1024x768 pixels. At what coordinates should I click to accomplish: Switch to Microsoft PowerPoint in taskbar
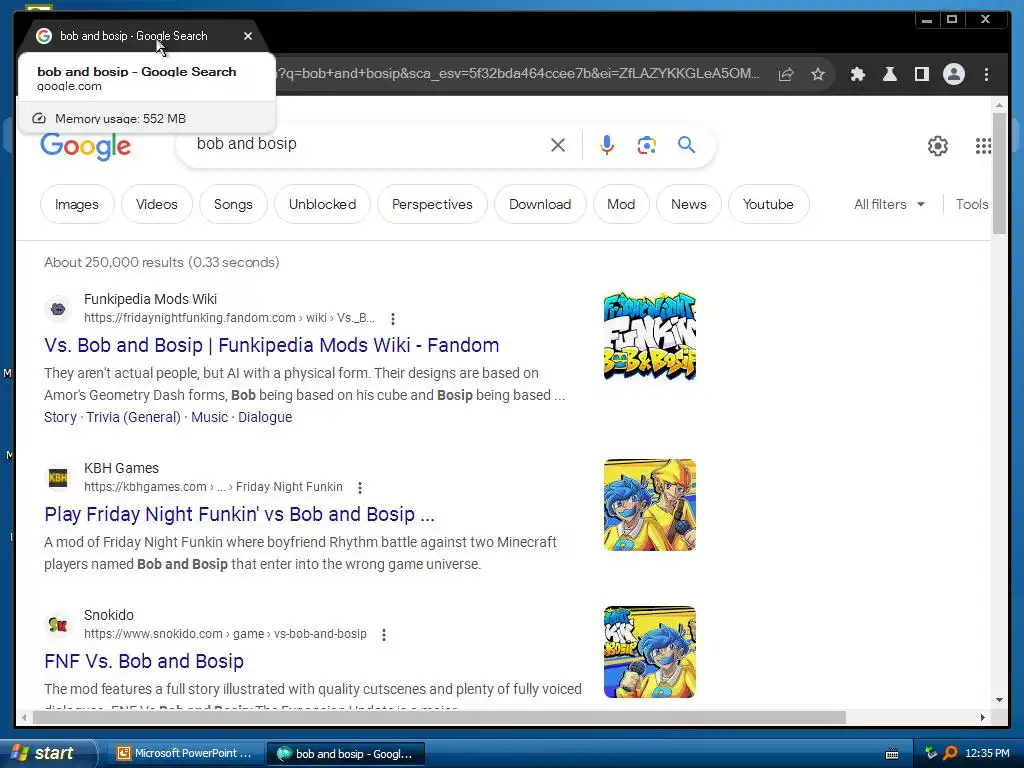pyautogui.click(x=184, y=753)
